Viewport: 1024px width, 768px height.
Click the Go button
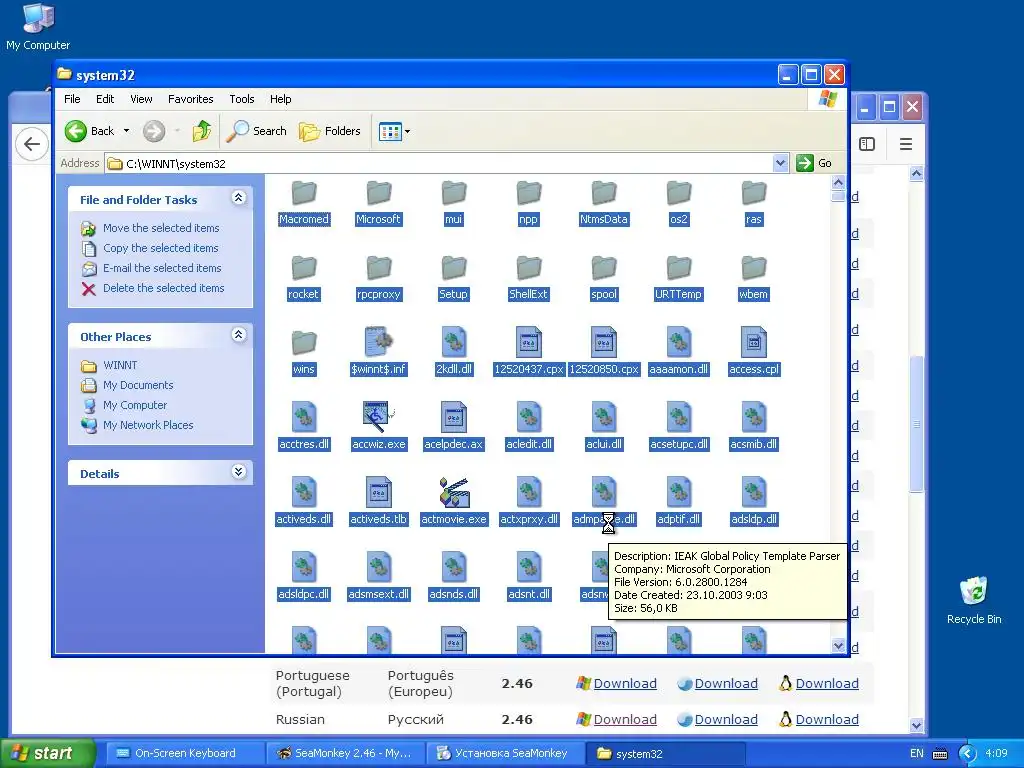pos(814,163)
